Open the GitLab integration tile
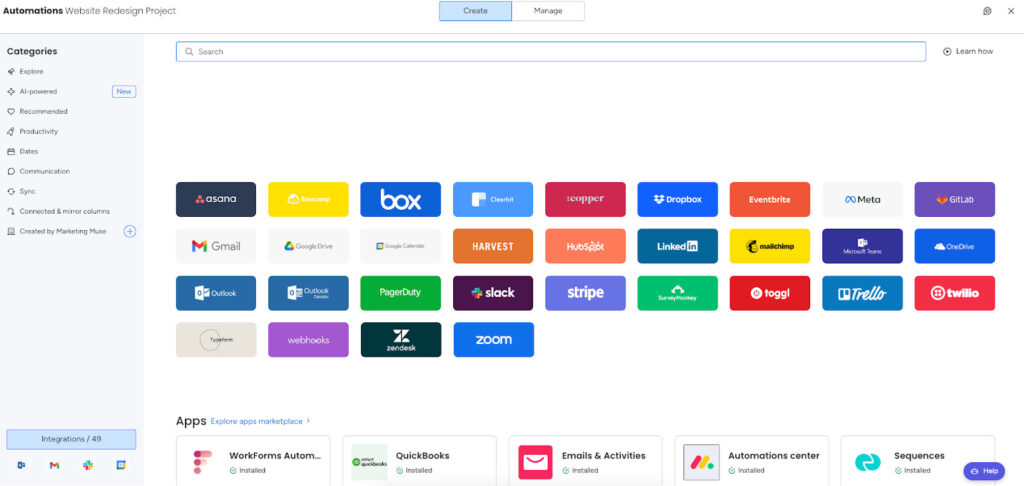Image resolution: width=1024 pixels, height=486 pixels. [x=955, y=199]
